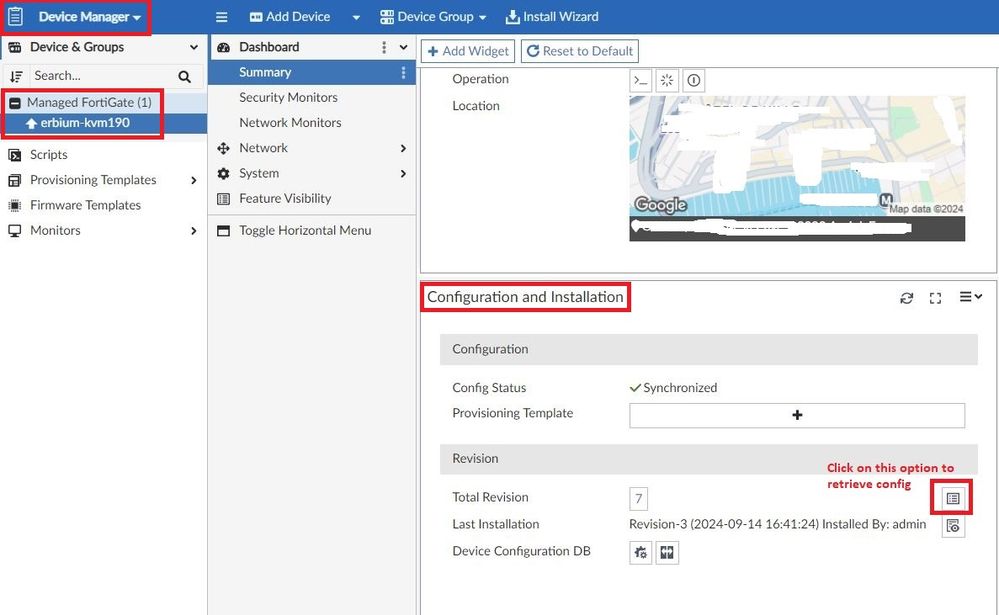Select the erbium-kvm190 device
Image resolution: width=999 pixels, height=615 pixels.
85,123
